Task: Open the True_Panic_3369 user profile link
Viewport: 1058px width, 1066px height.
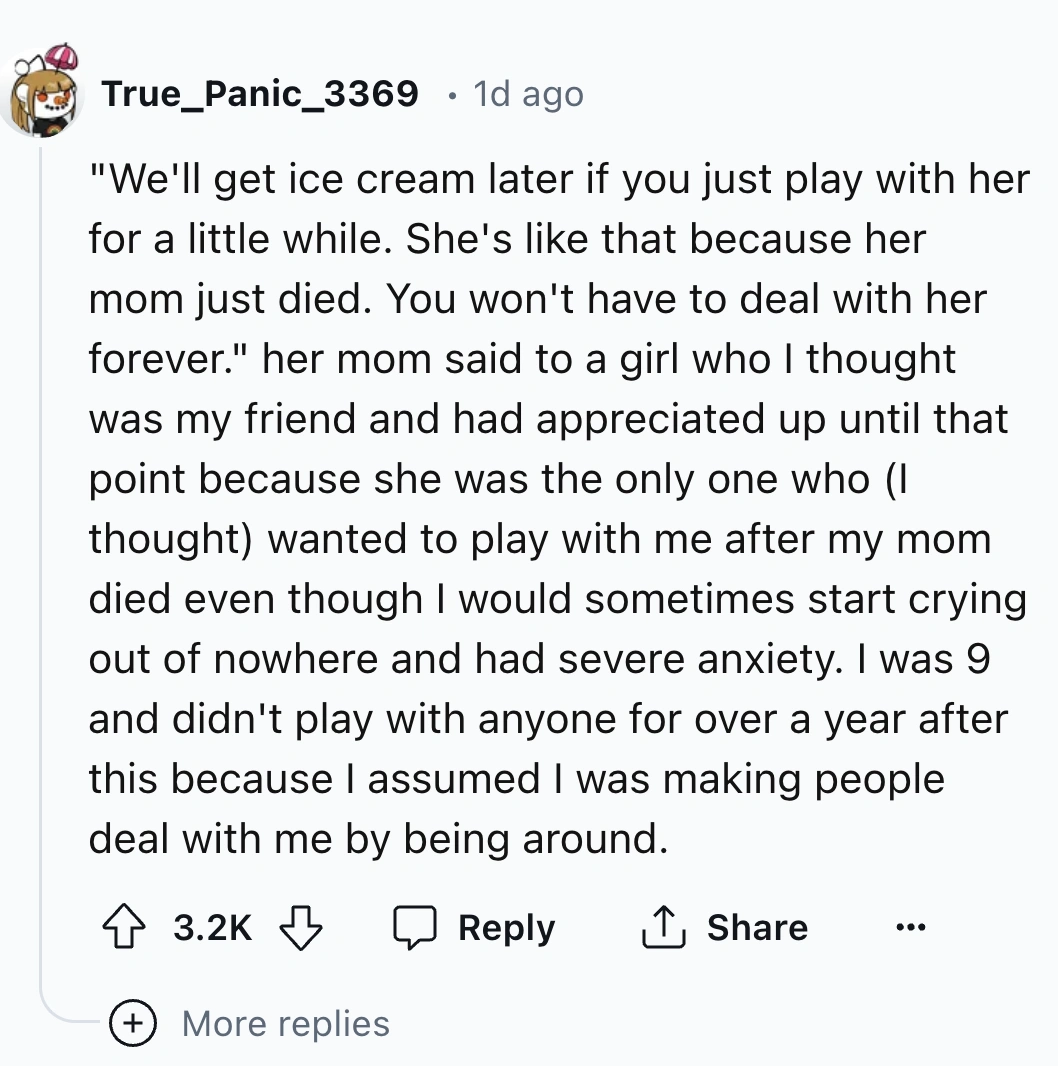Action: (x=260, y=94)
